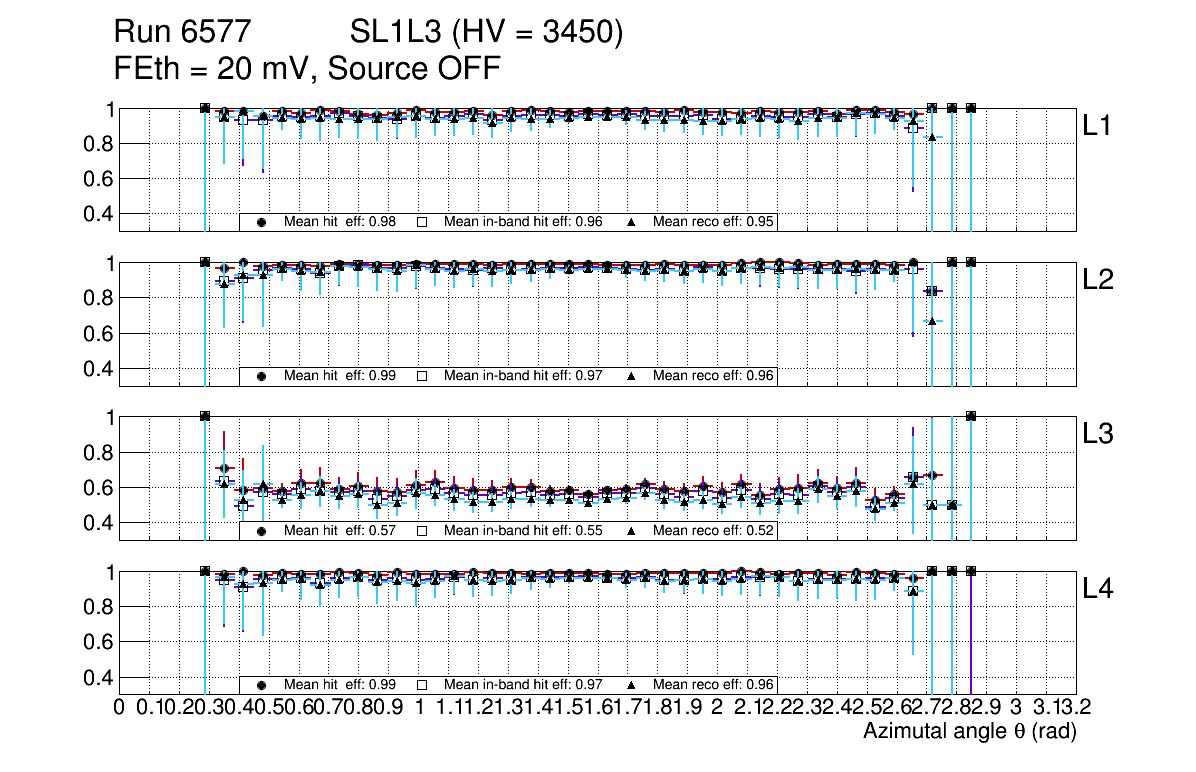Select 'Mean in-band hit eff: 0.55' legend entry

[x=523, y=531]
